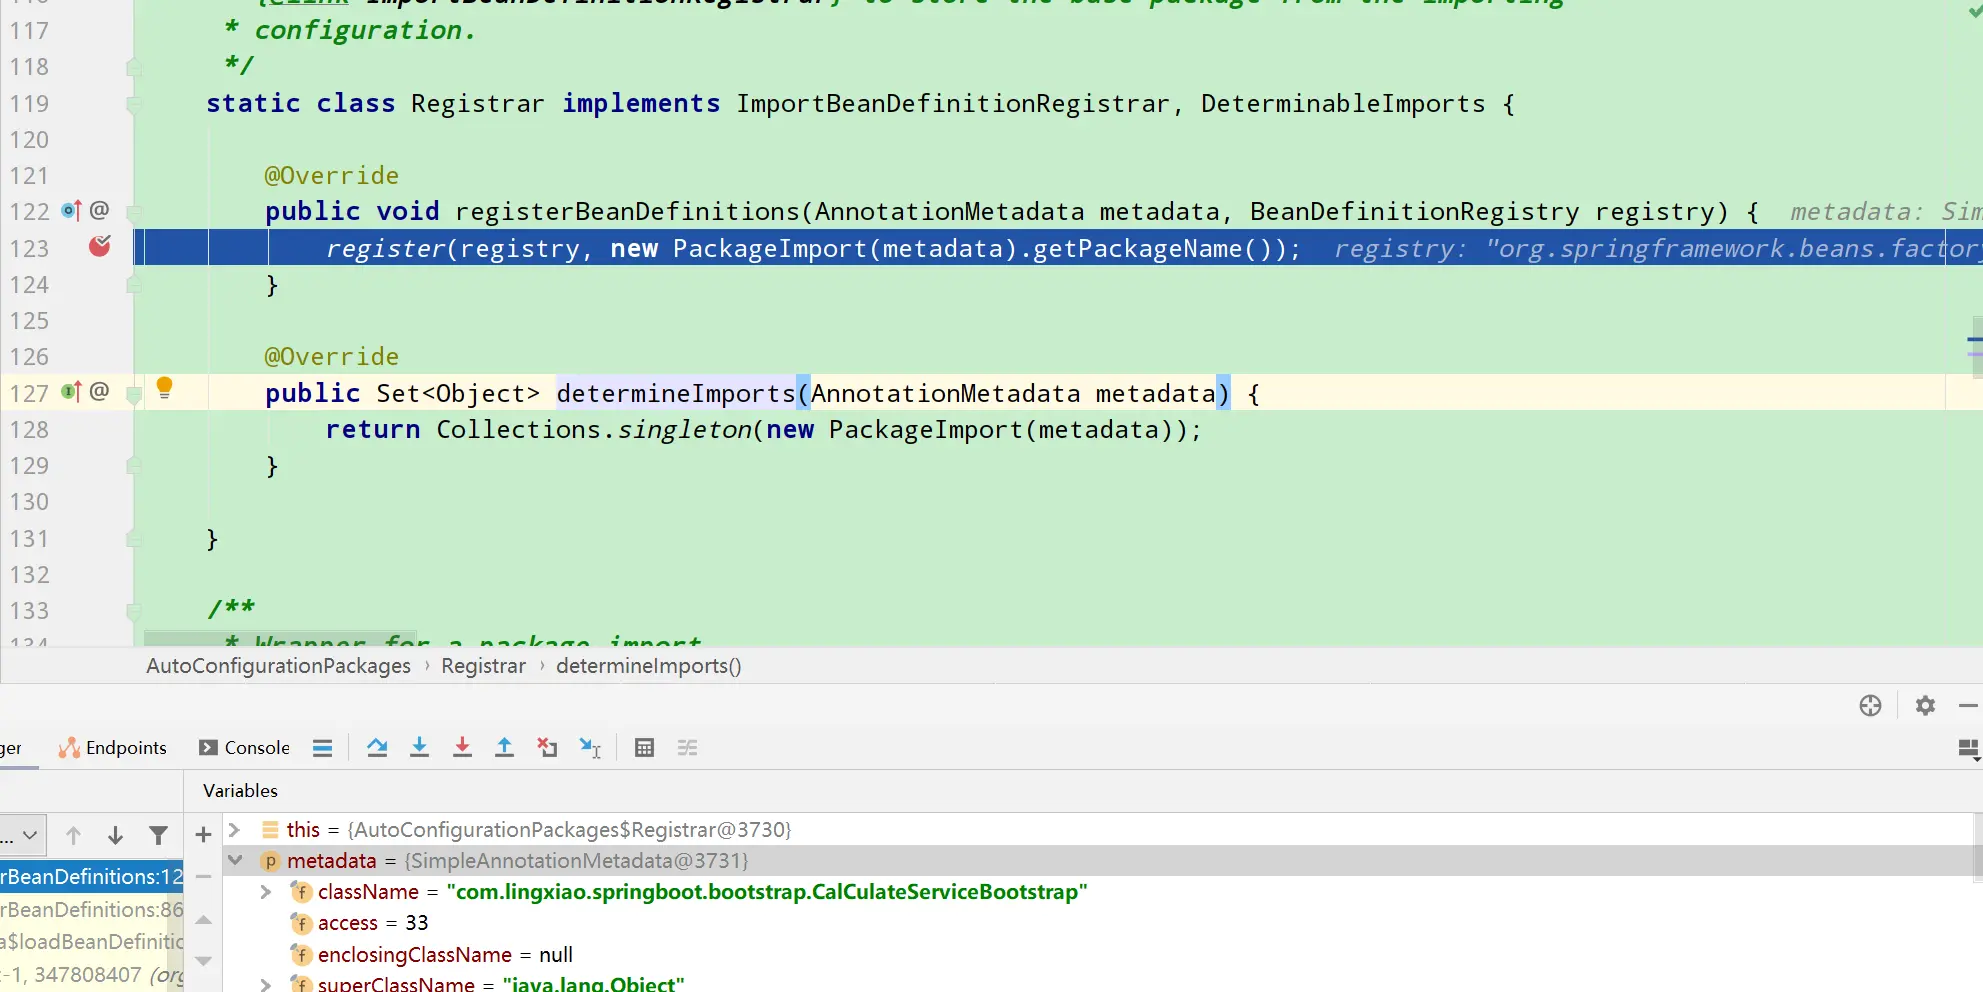Click the AutoConfigurationPackages breadcrumb

pyautogui.click(x=278, y=666)
